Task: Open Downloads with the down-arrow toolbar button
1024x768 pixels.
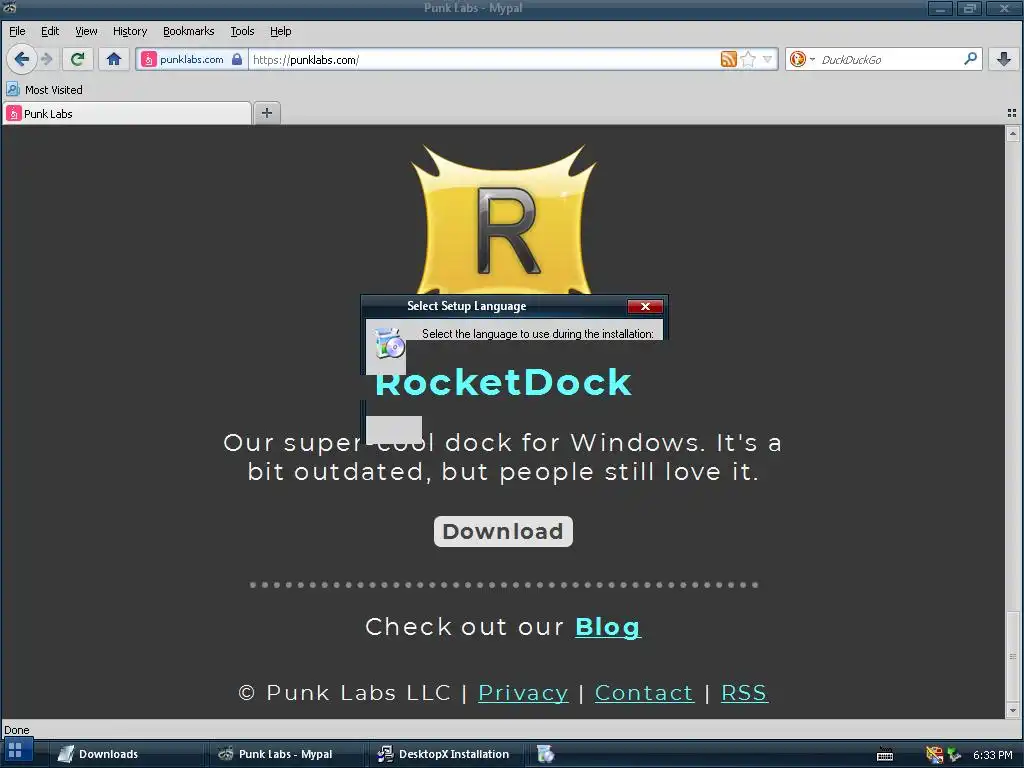Action: [1004, 59]
